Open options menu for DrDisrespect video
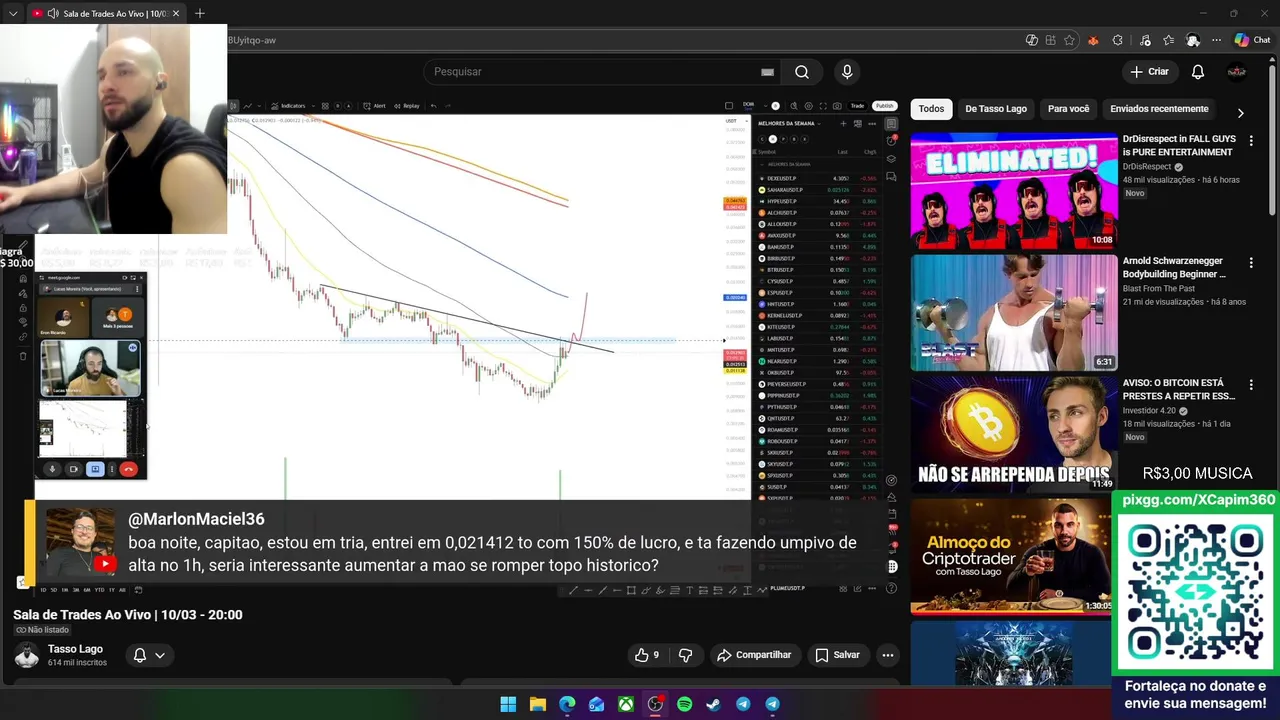 coord(1251,140)
